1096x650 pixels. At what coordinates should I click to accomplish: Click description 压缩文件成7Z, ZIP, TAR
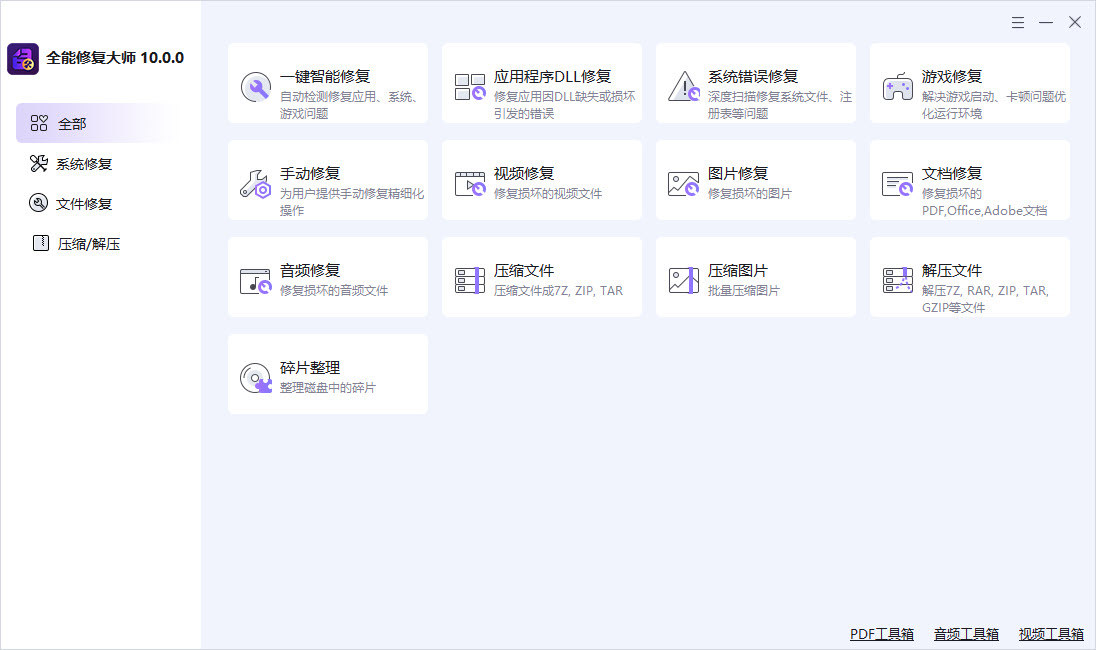[x=558, y=291]
